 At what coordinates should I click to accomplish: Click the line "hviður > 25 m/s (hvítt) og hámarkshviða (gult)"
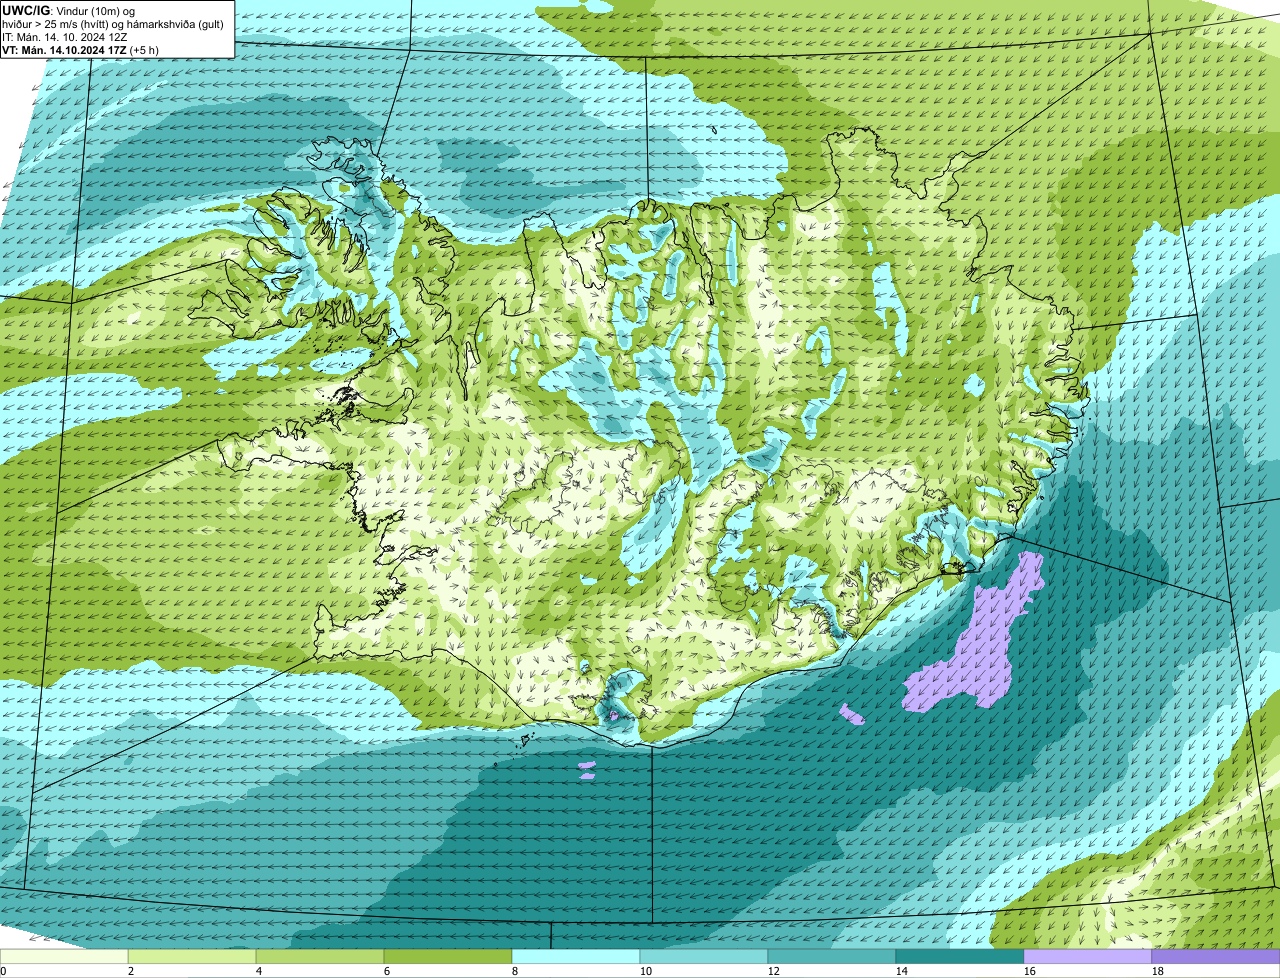click(113, 23)
